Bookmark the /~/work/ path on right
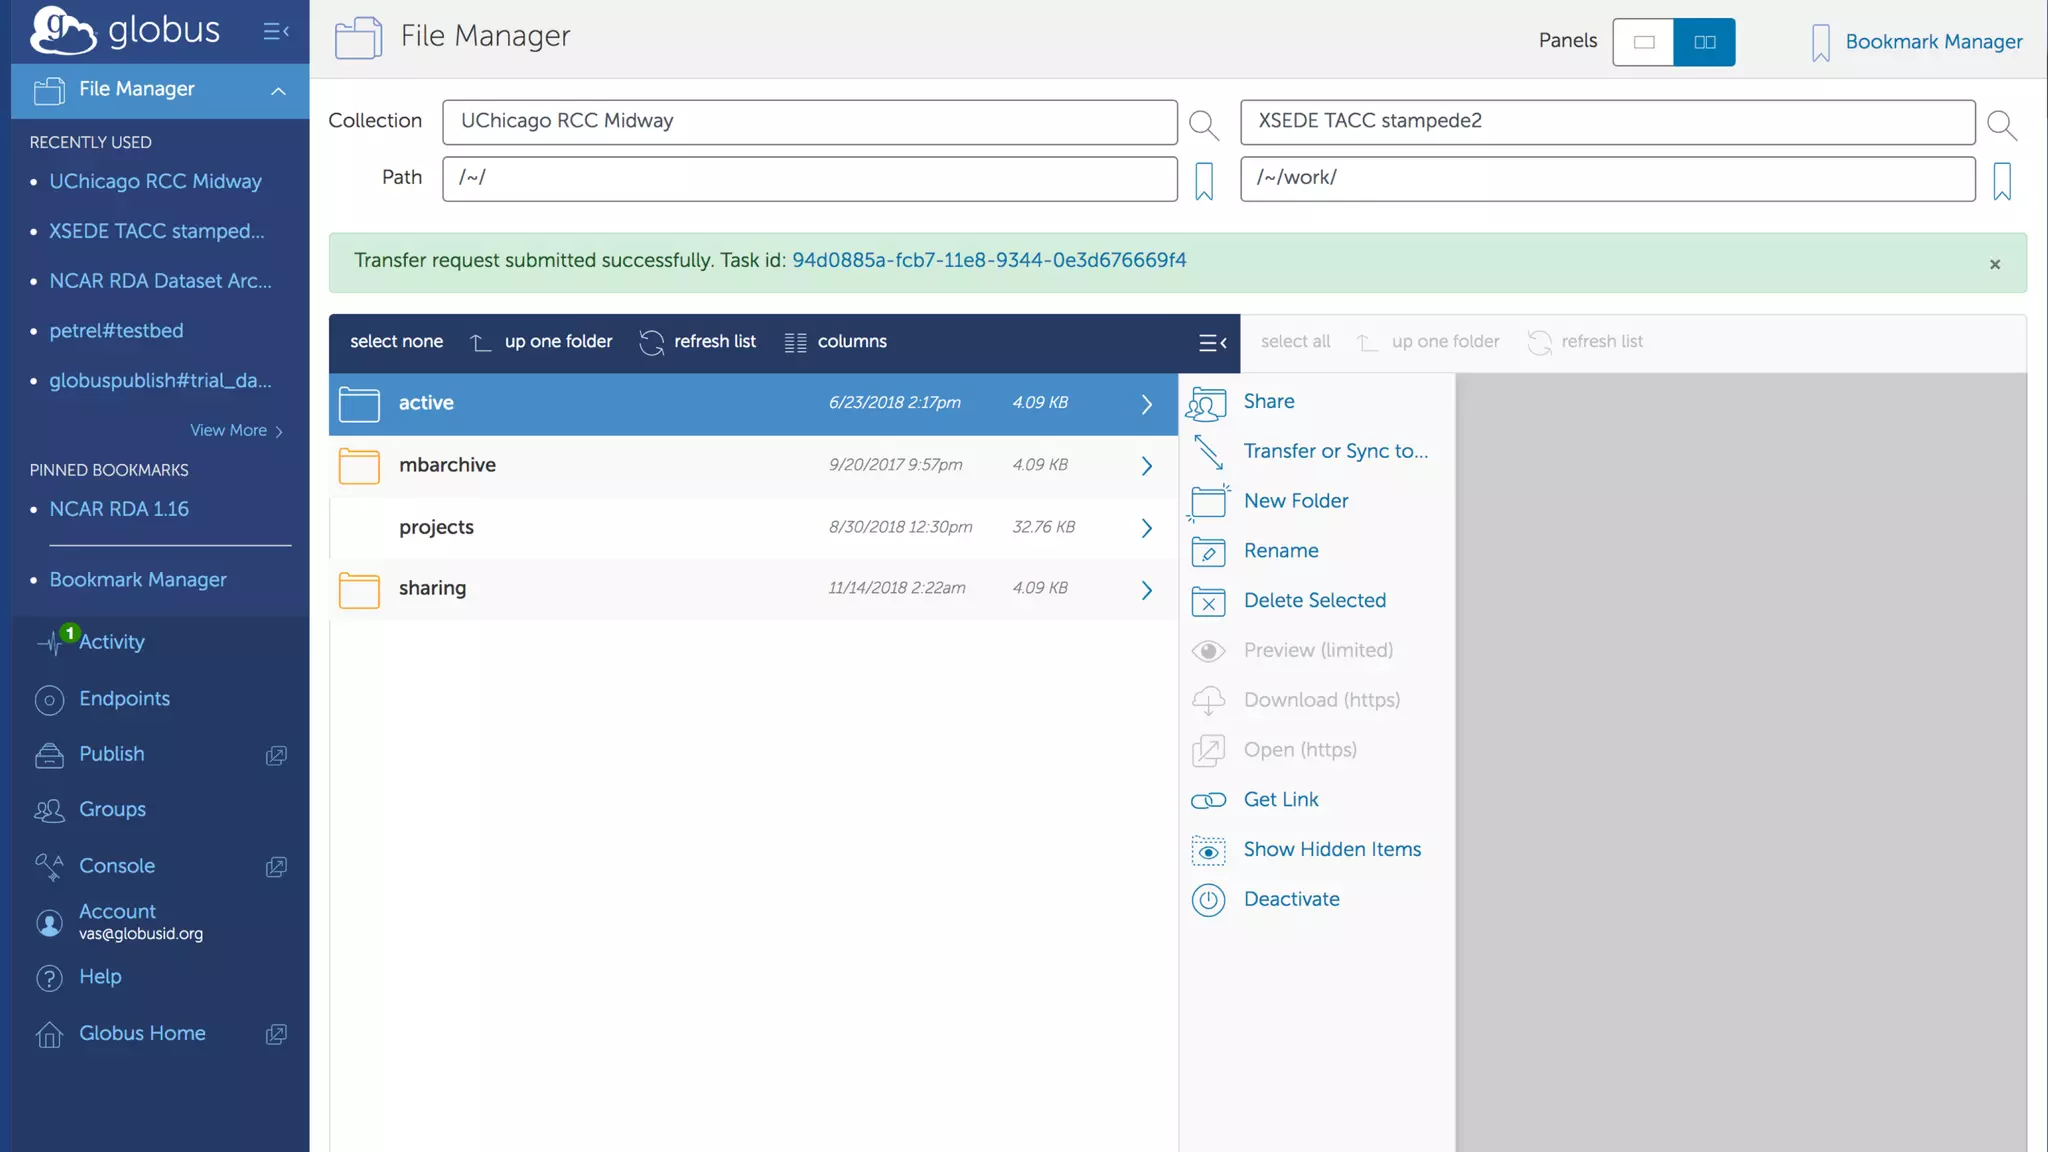The image size is (2048, 1152). pos(2001,180)
